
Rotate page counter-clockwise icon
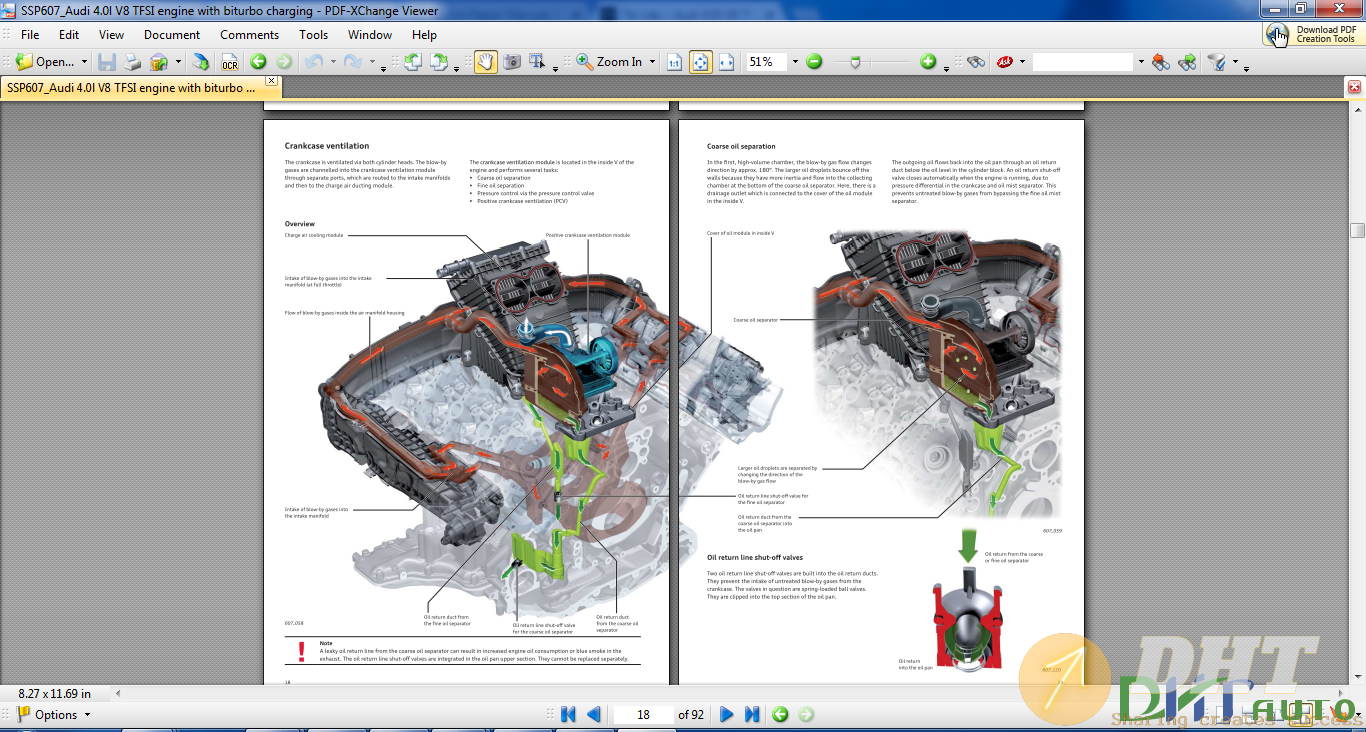pos(413,62)
